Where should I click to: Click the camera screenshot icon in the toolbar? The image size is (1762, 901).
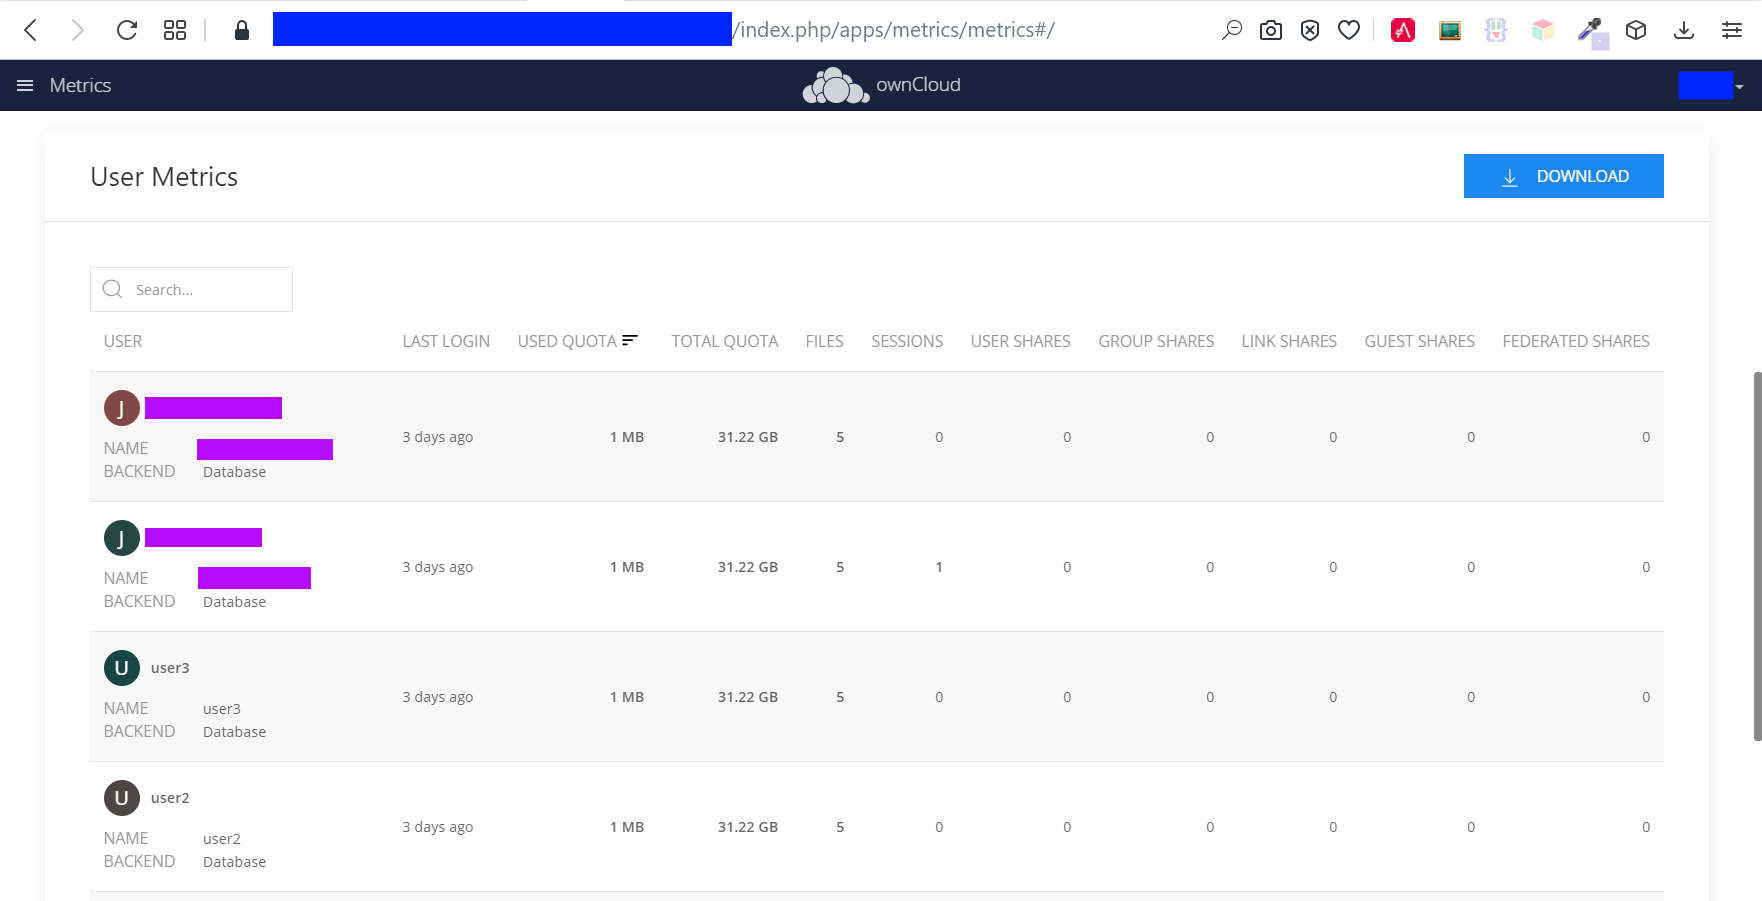pyautogui.click(x=1270, y=30)
